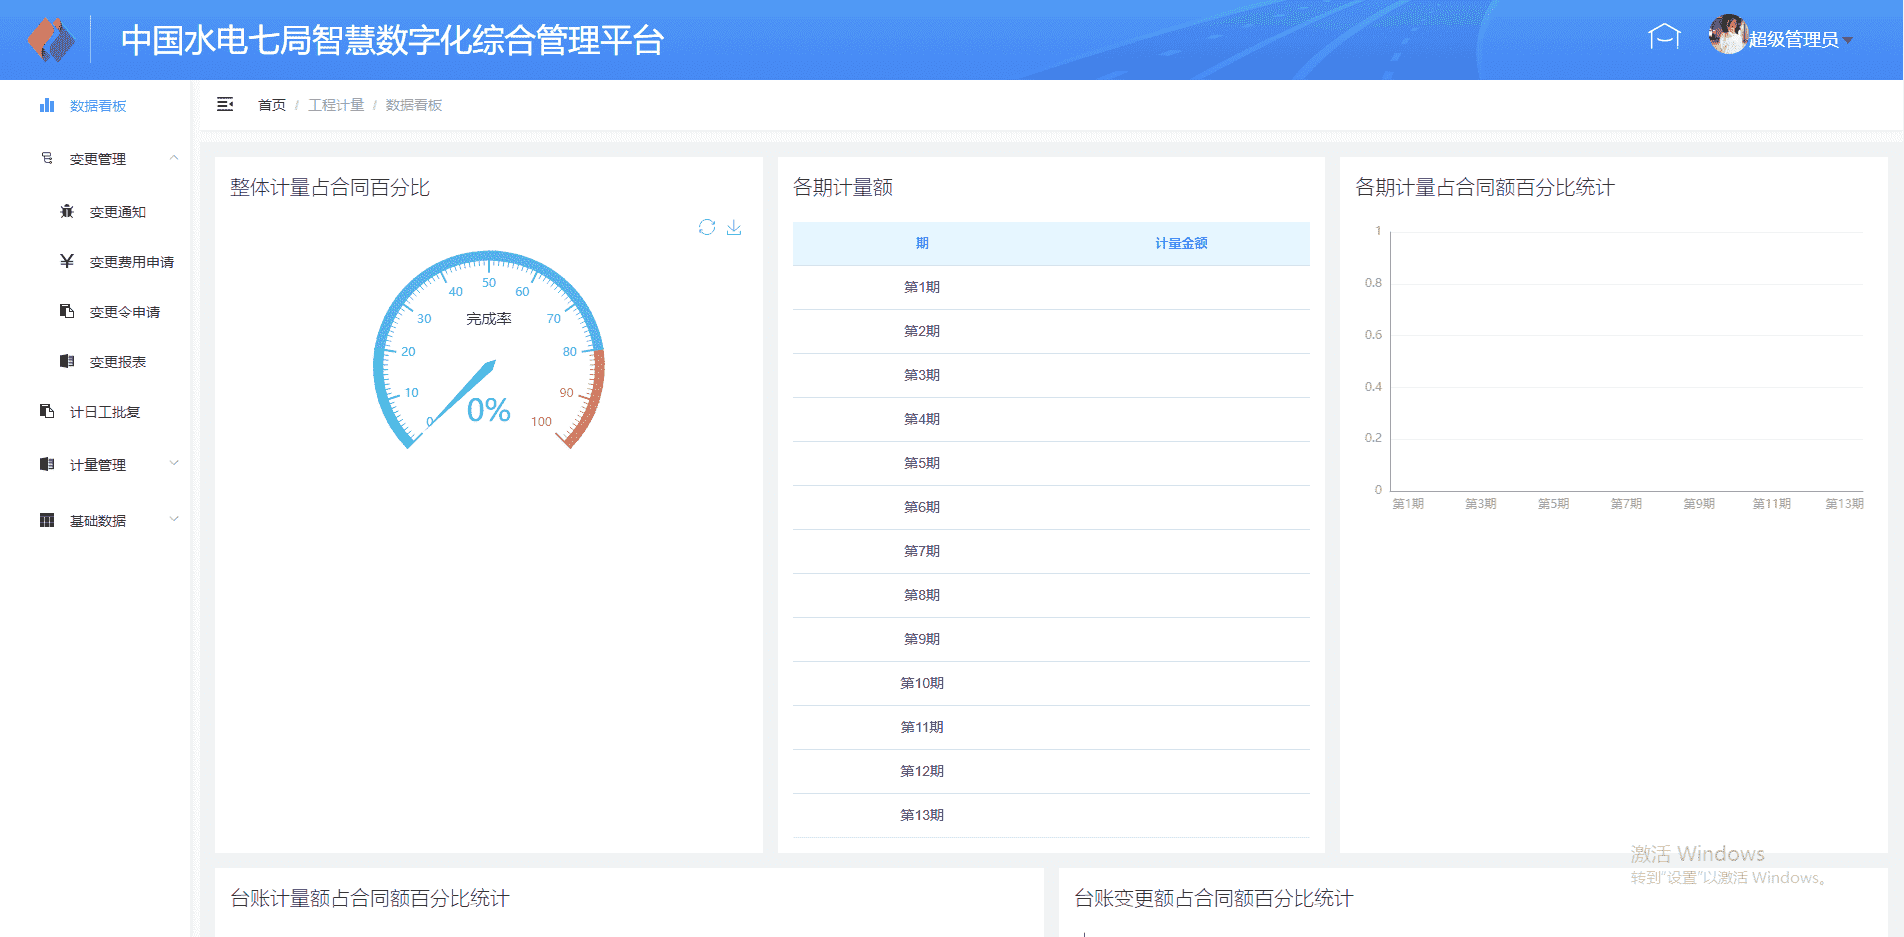Click the home icon in the top header
1904x937 pixels.
1663,38
